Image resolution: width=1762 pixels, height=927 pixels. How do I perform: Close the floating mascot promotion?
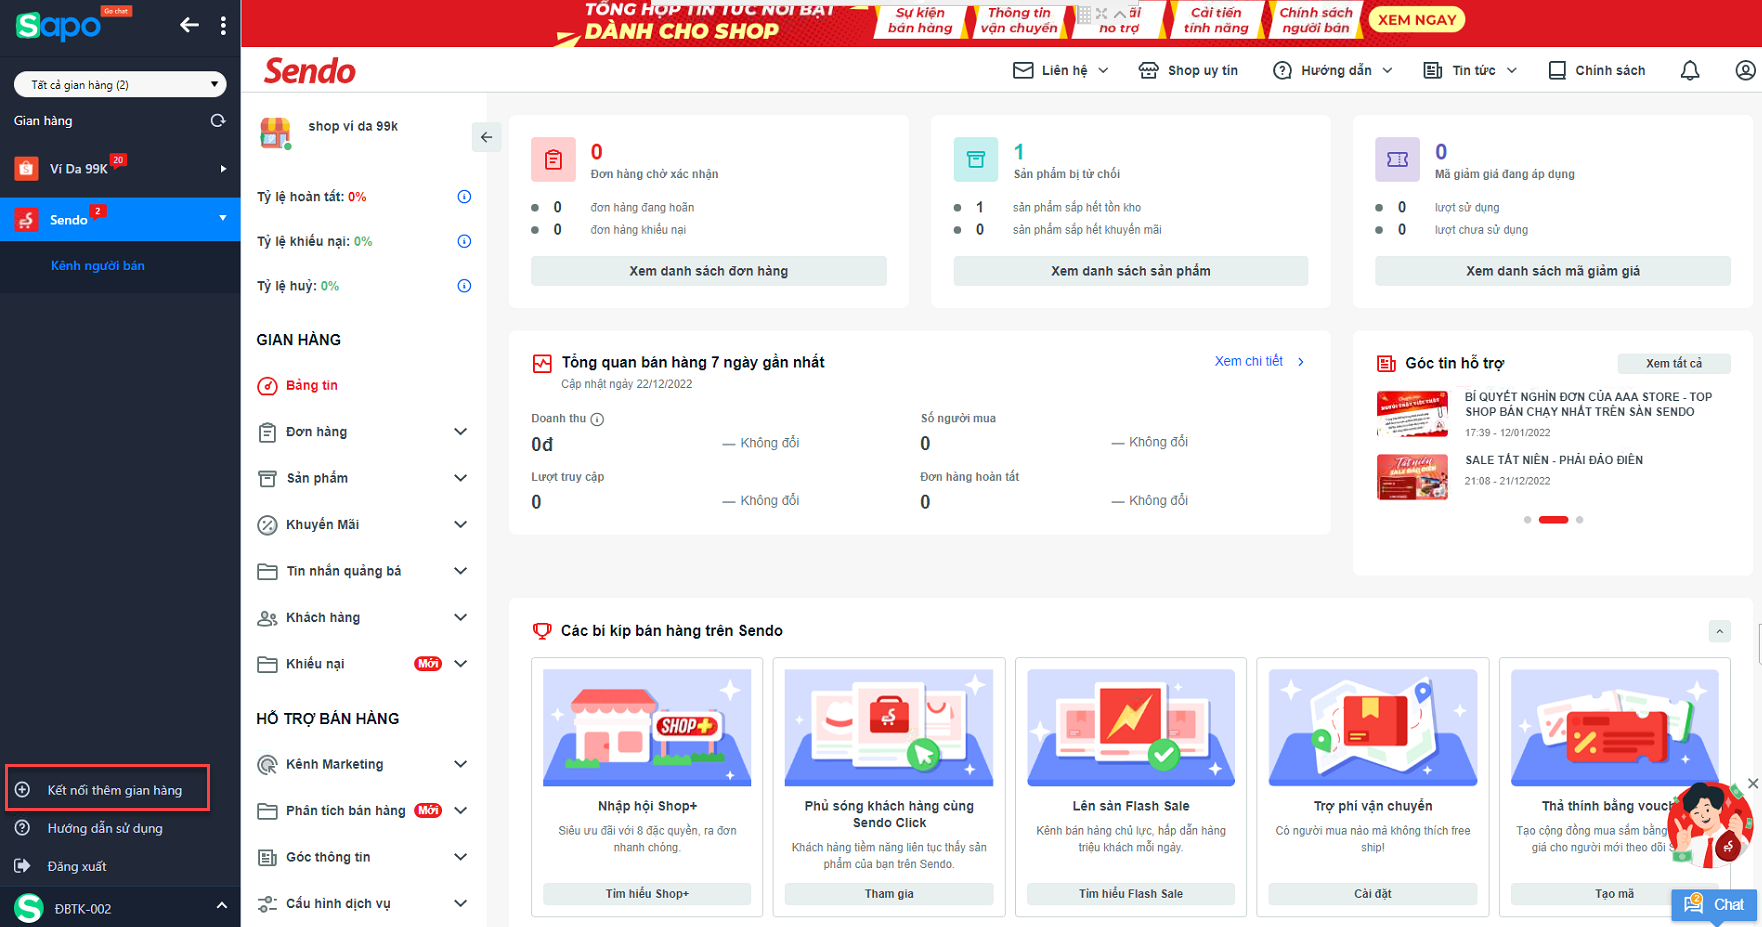[1753, 783]
